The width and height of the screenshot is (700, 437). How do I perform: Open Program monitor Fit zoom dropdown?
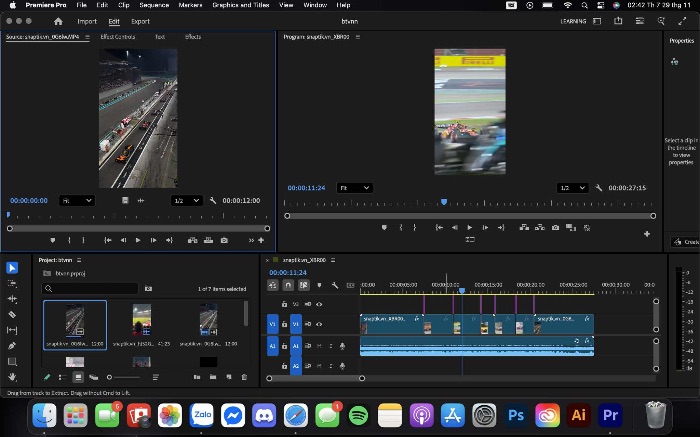pos(354,188)
